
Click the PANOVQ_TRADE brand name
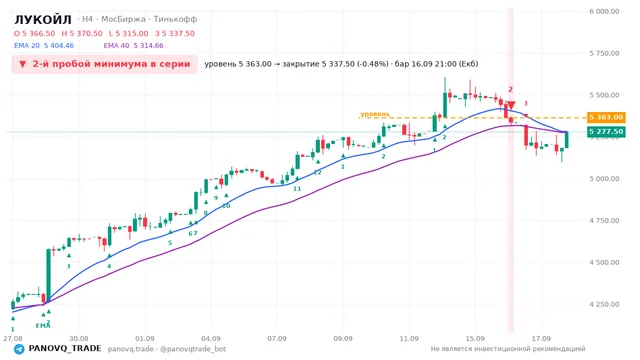[65, 349]
